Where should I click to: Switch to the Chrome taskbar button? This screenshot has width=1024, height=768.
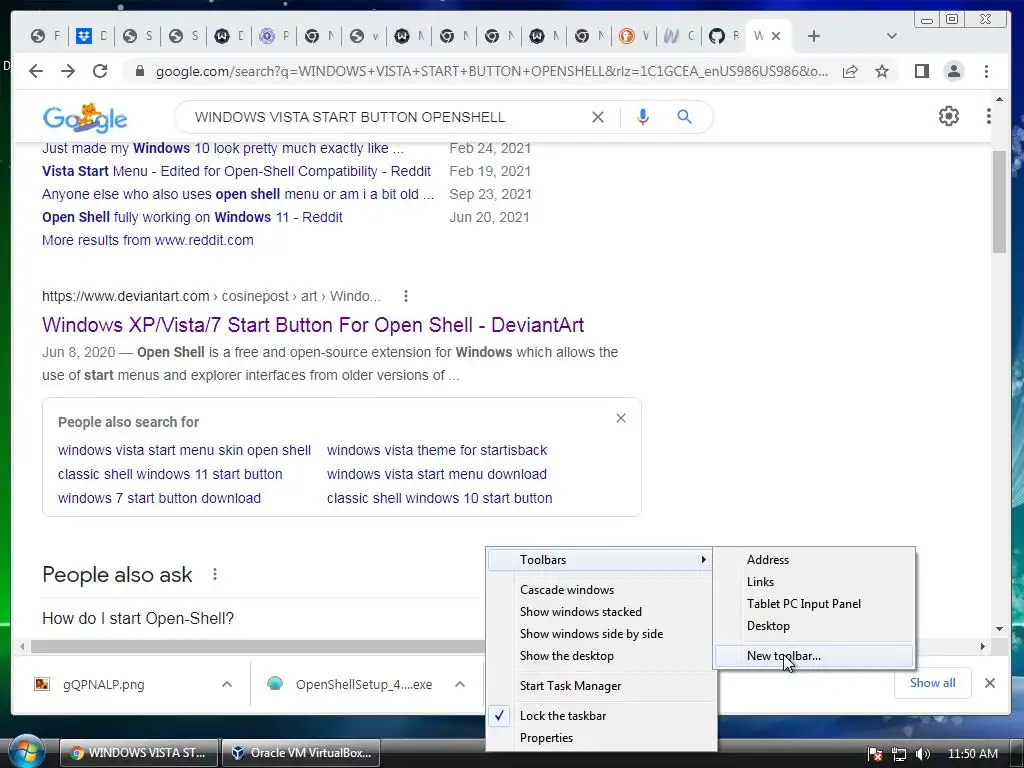click(x=138, y=752)
